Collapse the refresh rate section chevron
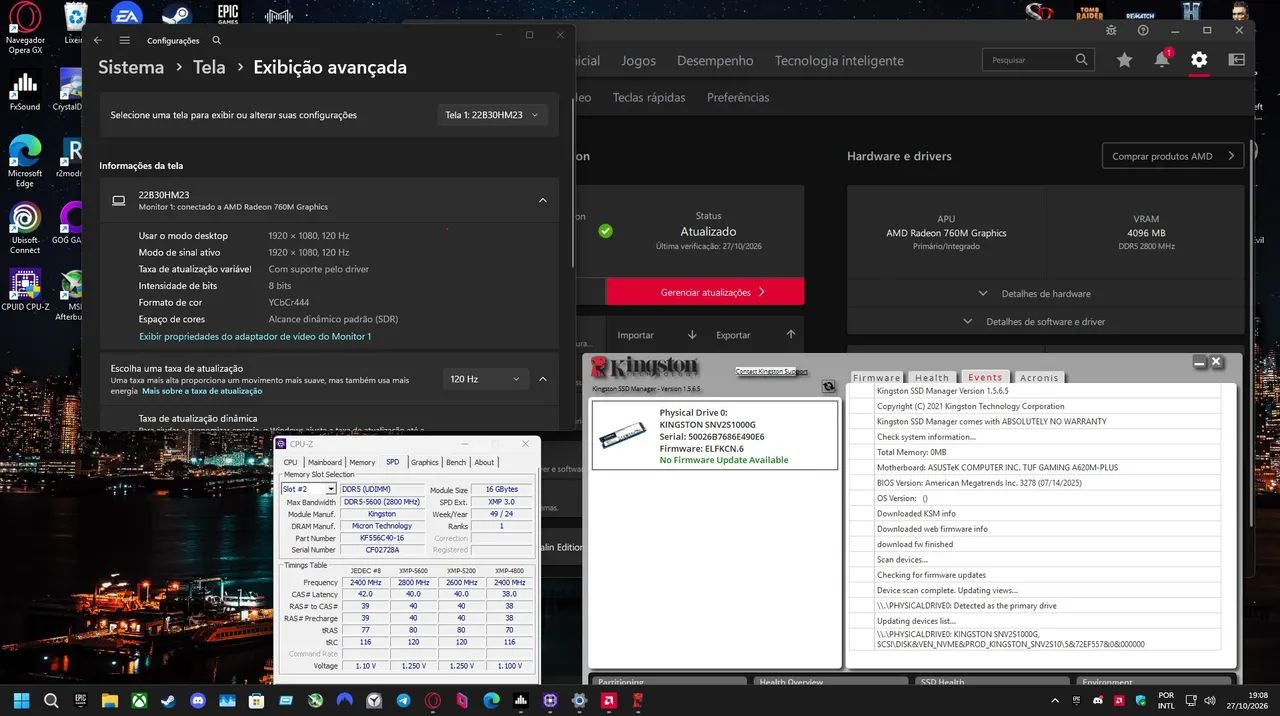Image resolution: width=1280 pixels, height=716 pixels. coord(543,379)
